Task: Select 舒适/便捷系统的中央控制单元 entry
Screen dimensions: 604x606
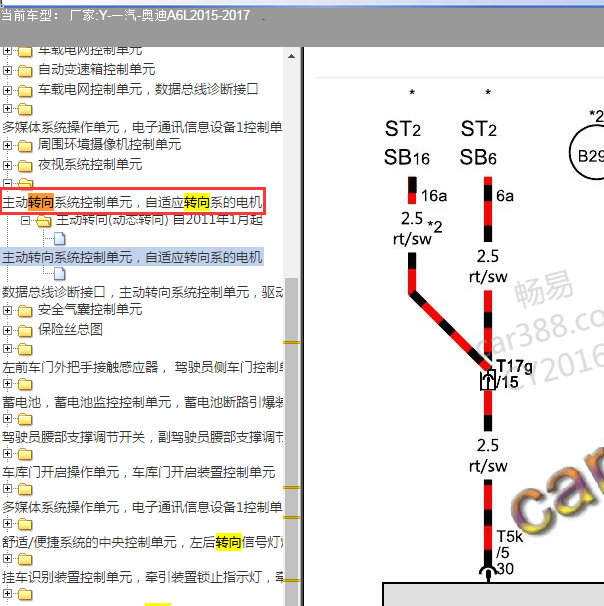Action: [143, 542]
